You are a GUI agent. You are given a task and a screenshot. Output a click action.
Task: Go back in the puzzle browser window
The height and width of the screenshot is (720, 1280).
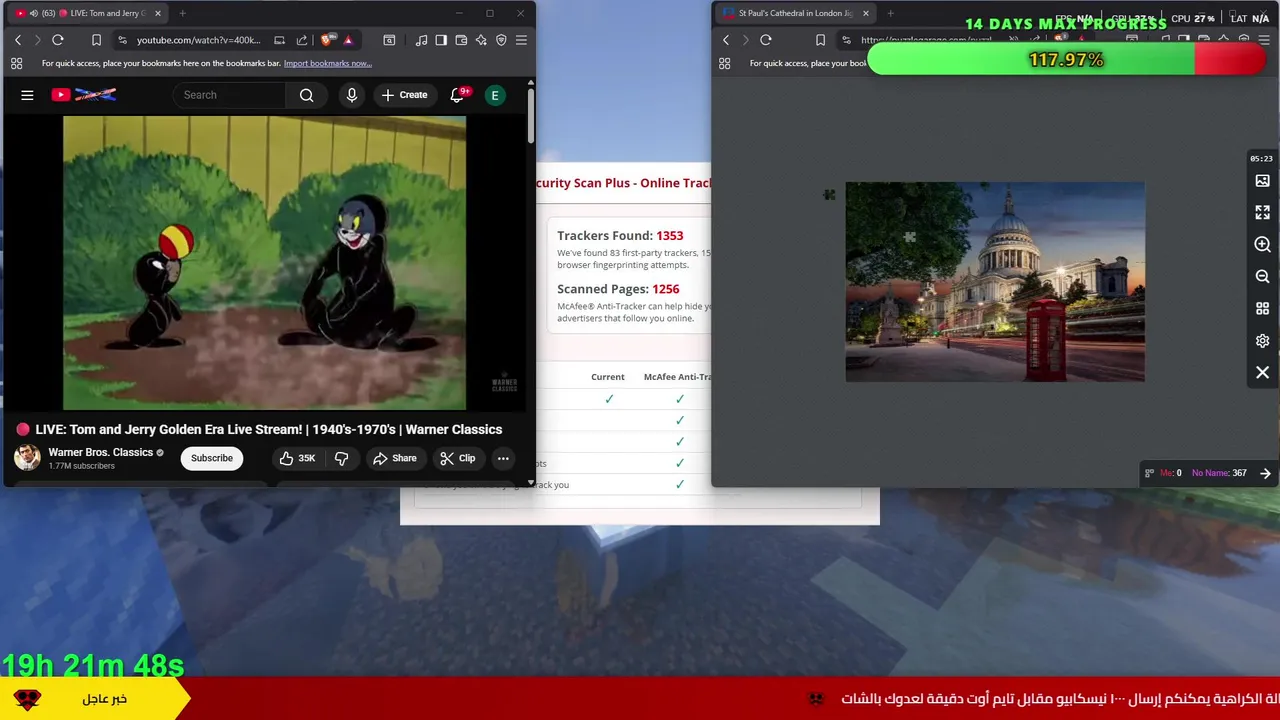tap(726, 40)
